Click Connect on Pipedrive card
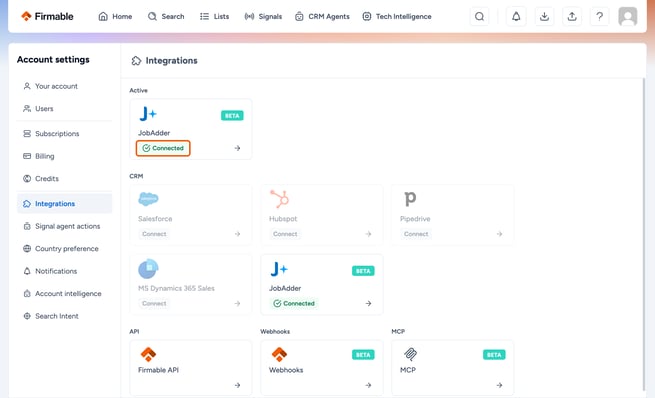This screenshot has width=655, height=398. pyautogui.click(x=416, y=234)
